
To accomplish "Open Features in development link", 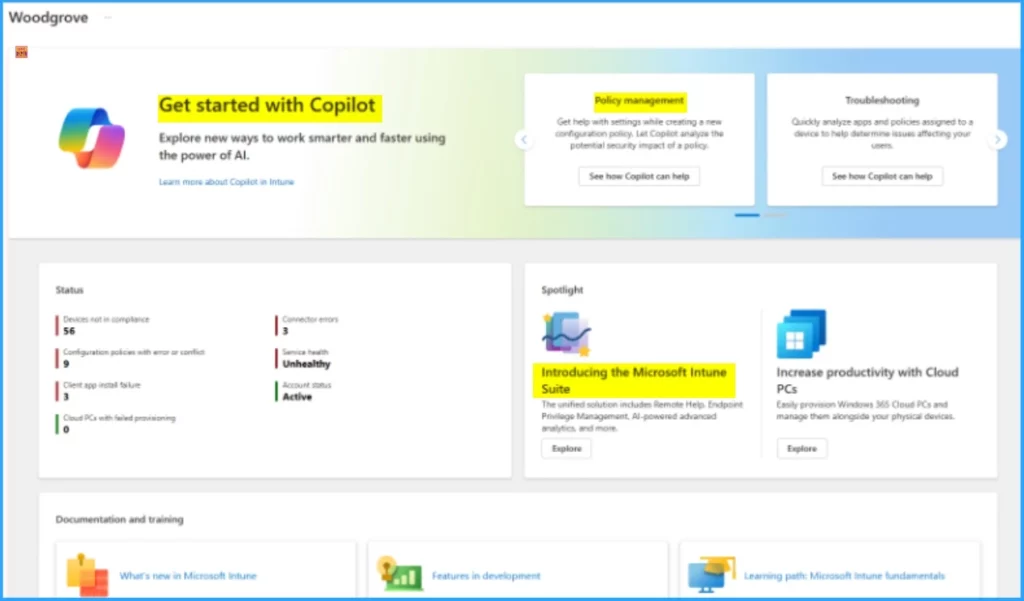I will pyautogui.click(x=486, y=576).
